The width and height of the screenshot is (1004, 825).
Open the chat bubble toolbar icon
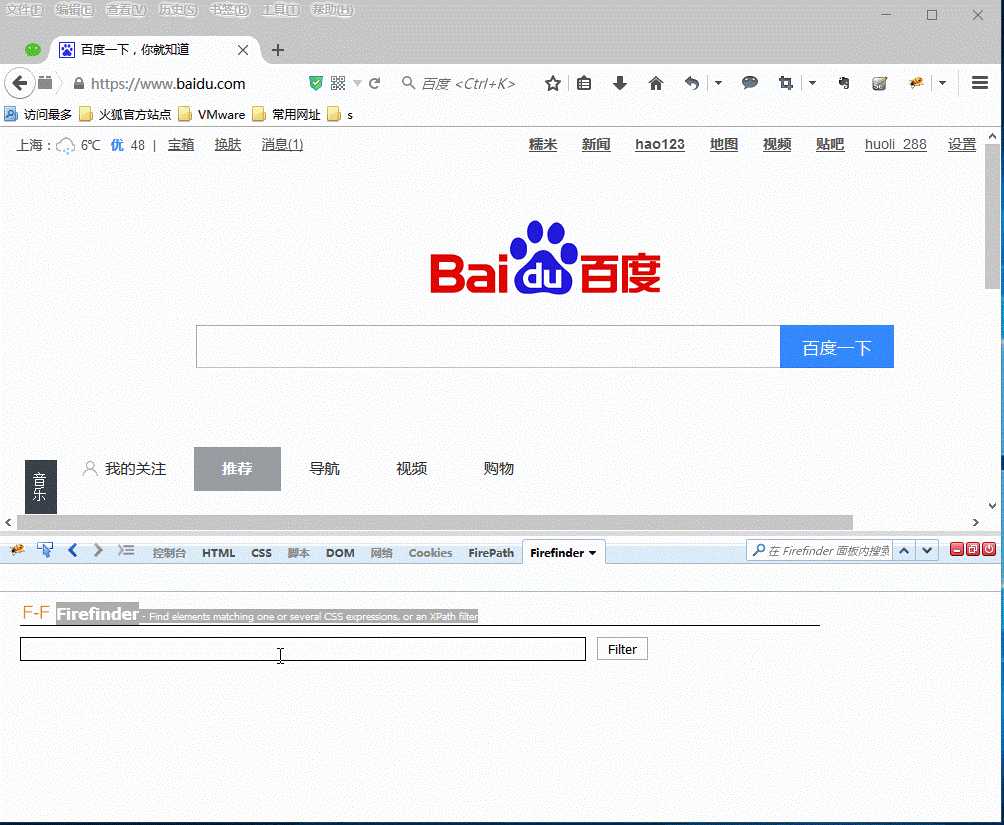[750, 83]
